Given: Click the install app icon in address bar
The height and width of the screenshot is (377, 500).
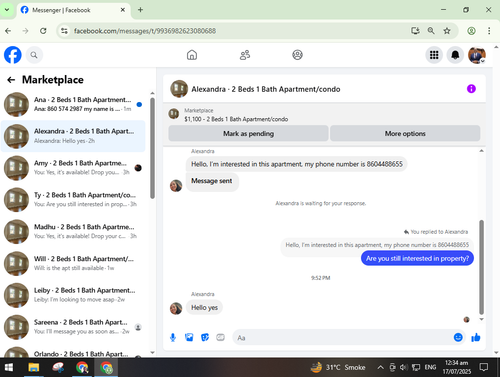Looking at the screenshot, I should point(415,31).
